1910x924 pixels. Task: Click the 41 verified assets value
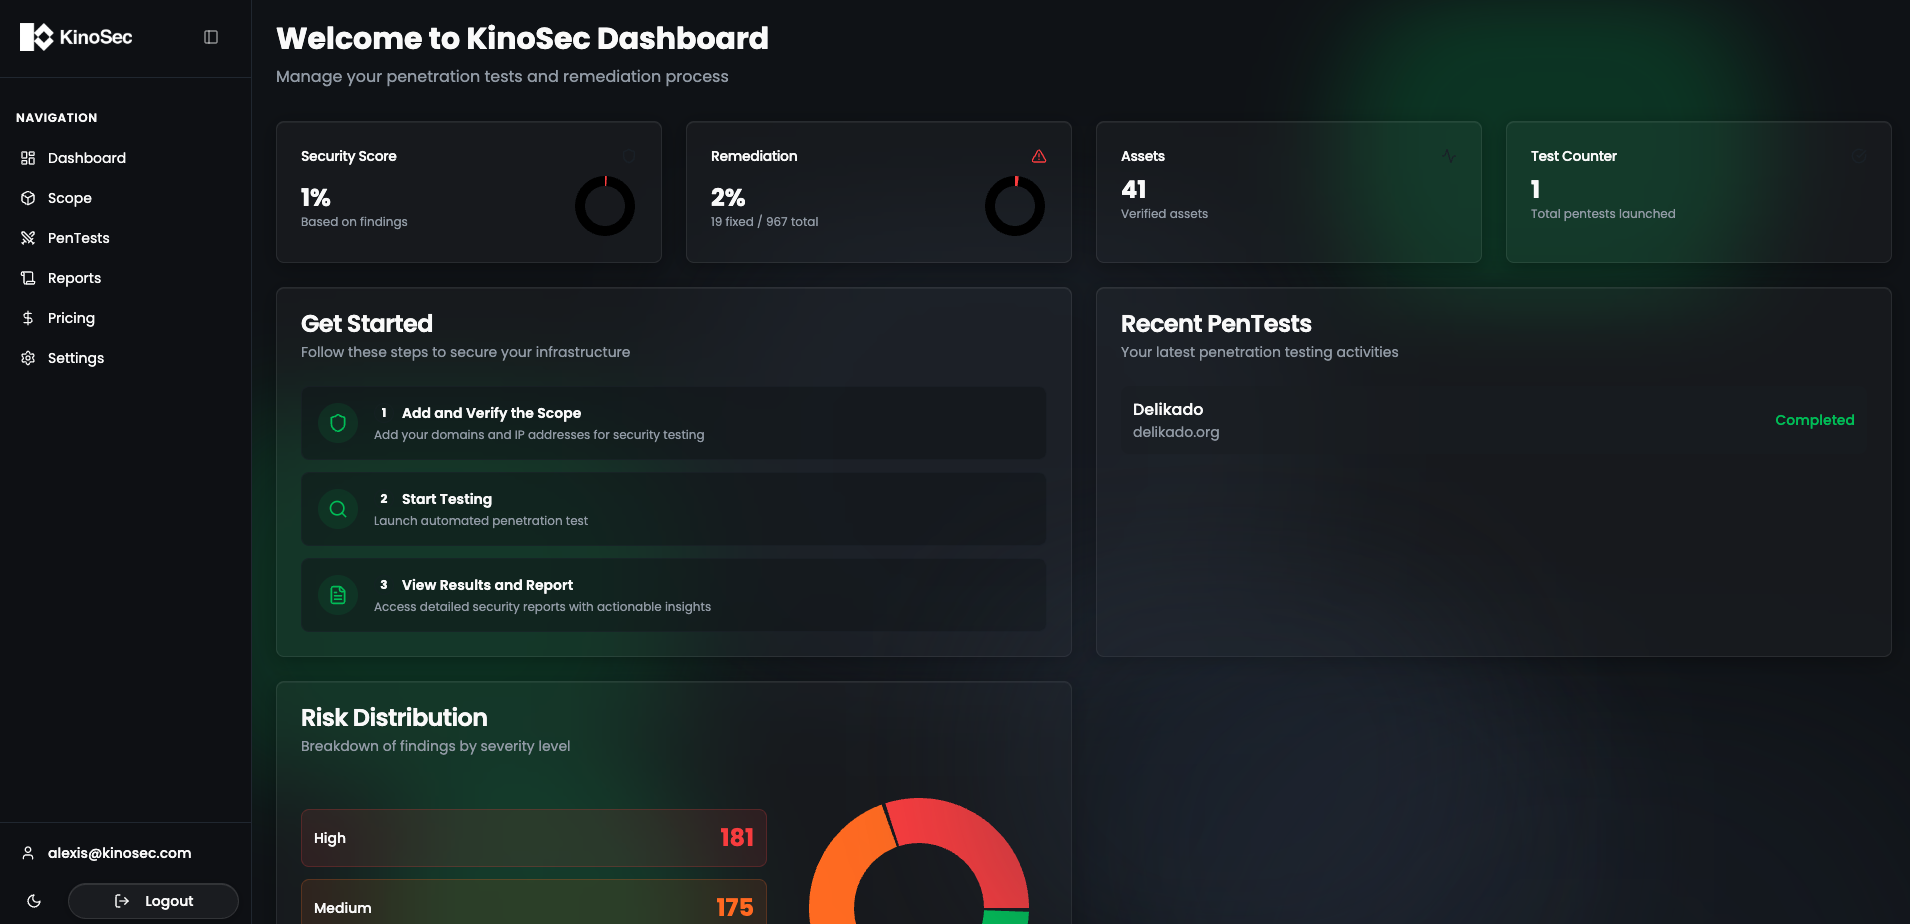pyautogui.click(x=1134, y=189)
